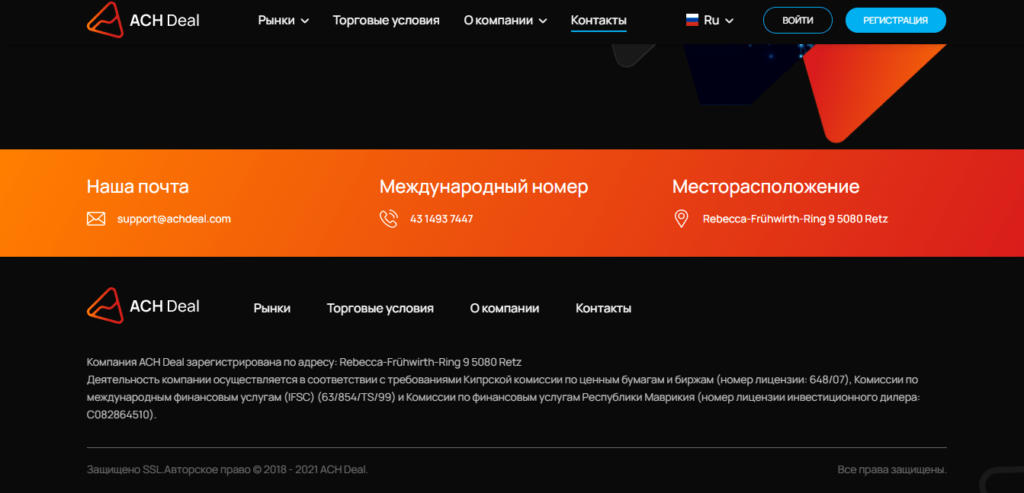Click the location pin icon
This screenshot has height=493, width=1024.
681,219
